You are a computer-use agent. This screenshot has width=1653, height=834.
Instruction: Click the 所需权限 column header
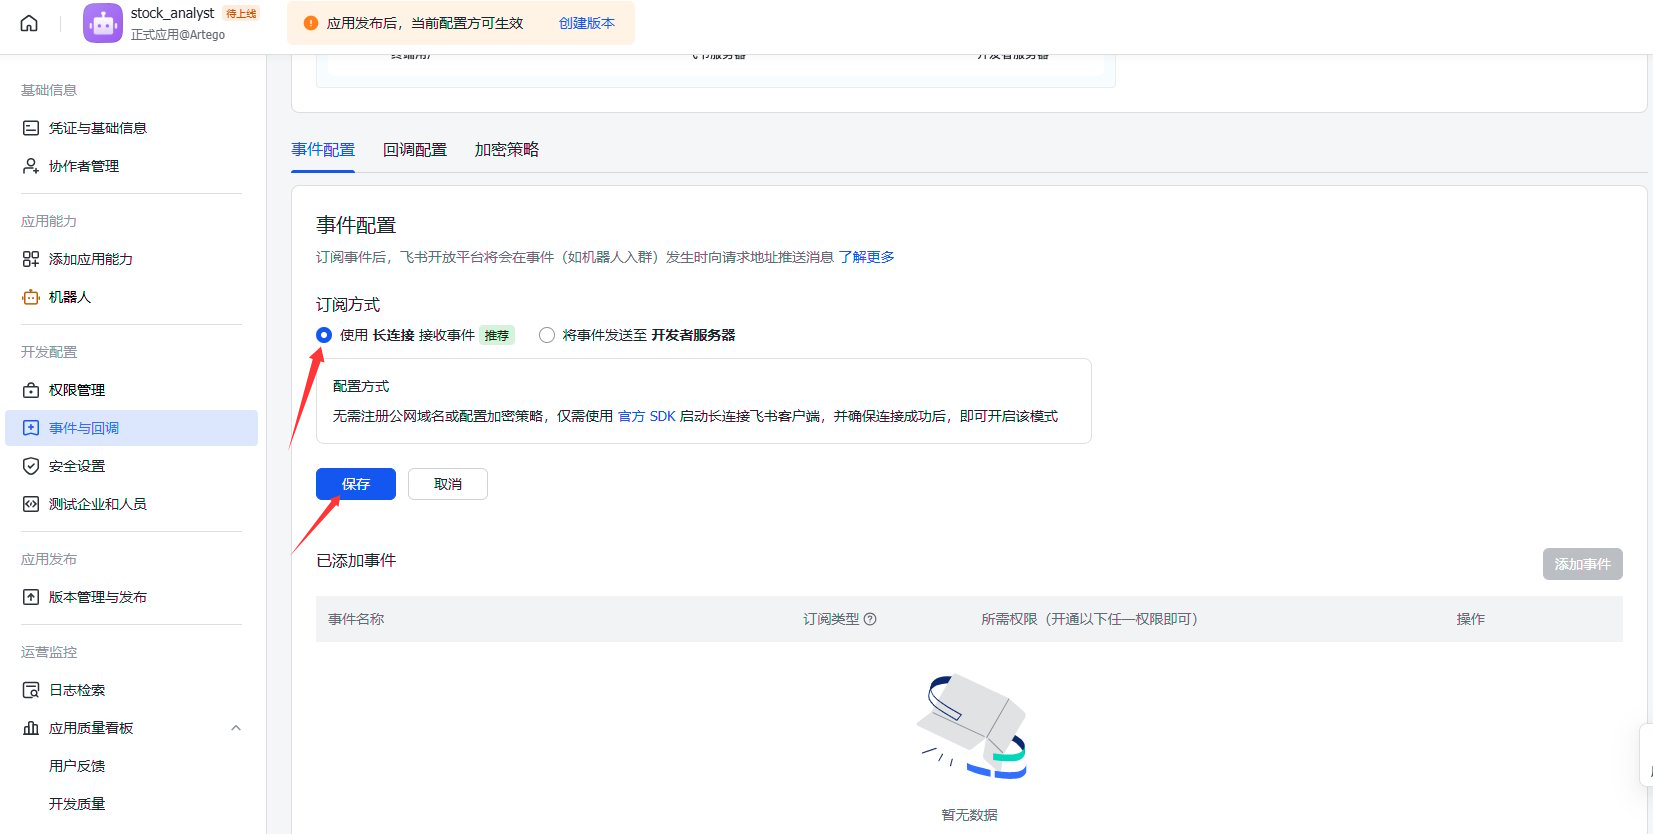[x=1089, y=619]
